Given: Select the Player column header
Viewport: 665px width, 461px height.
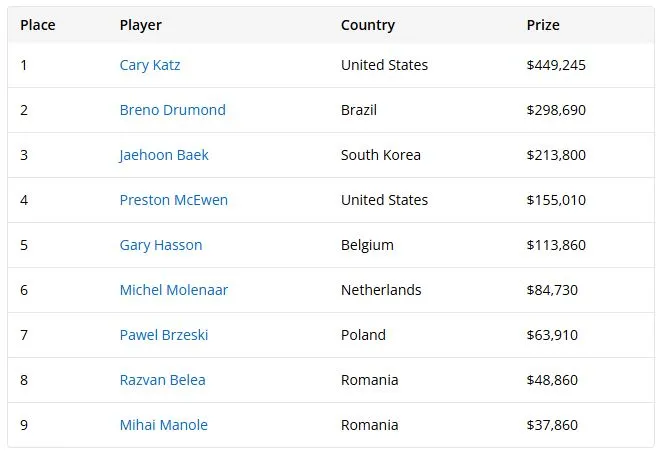Looking at the screenshot, I should pyautogui.click(x=140, y=25).
